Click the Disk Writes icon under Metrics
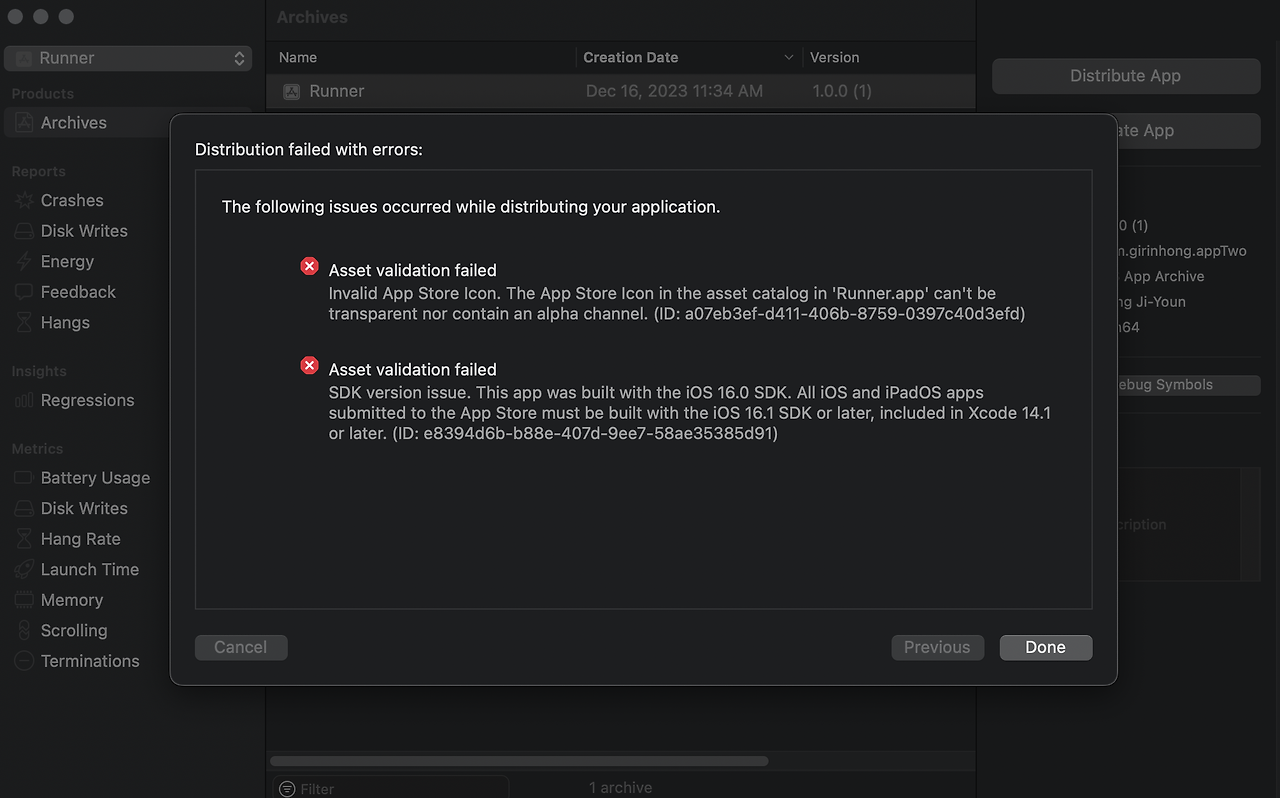This screenshot has width=1280, height=798. tap(23, 509)
